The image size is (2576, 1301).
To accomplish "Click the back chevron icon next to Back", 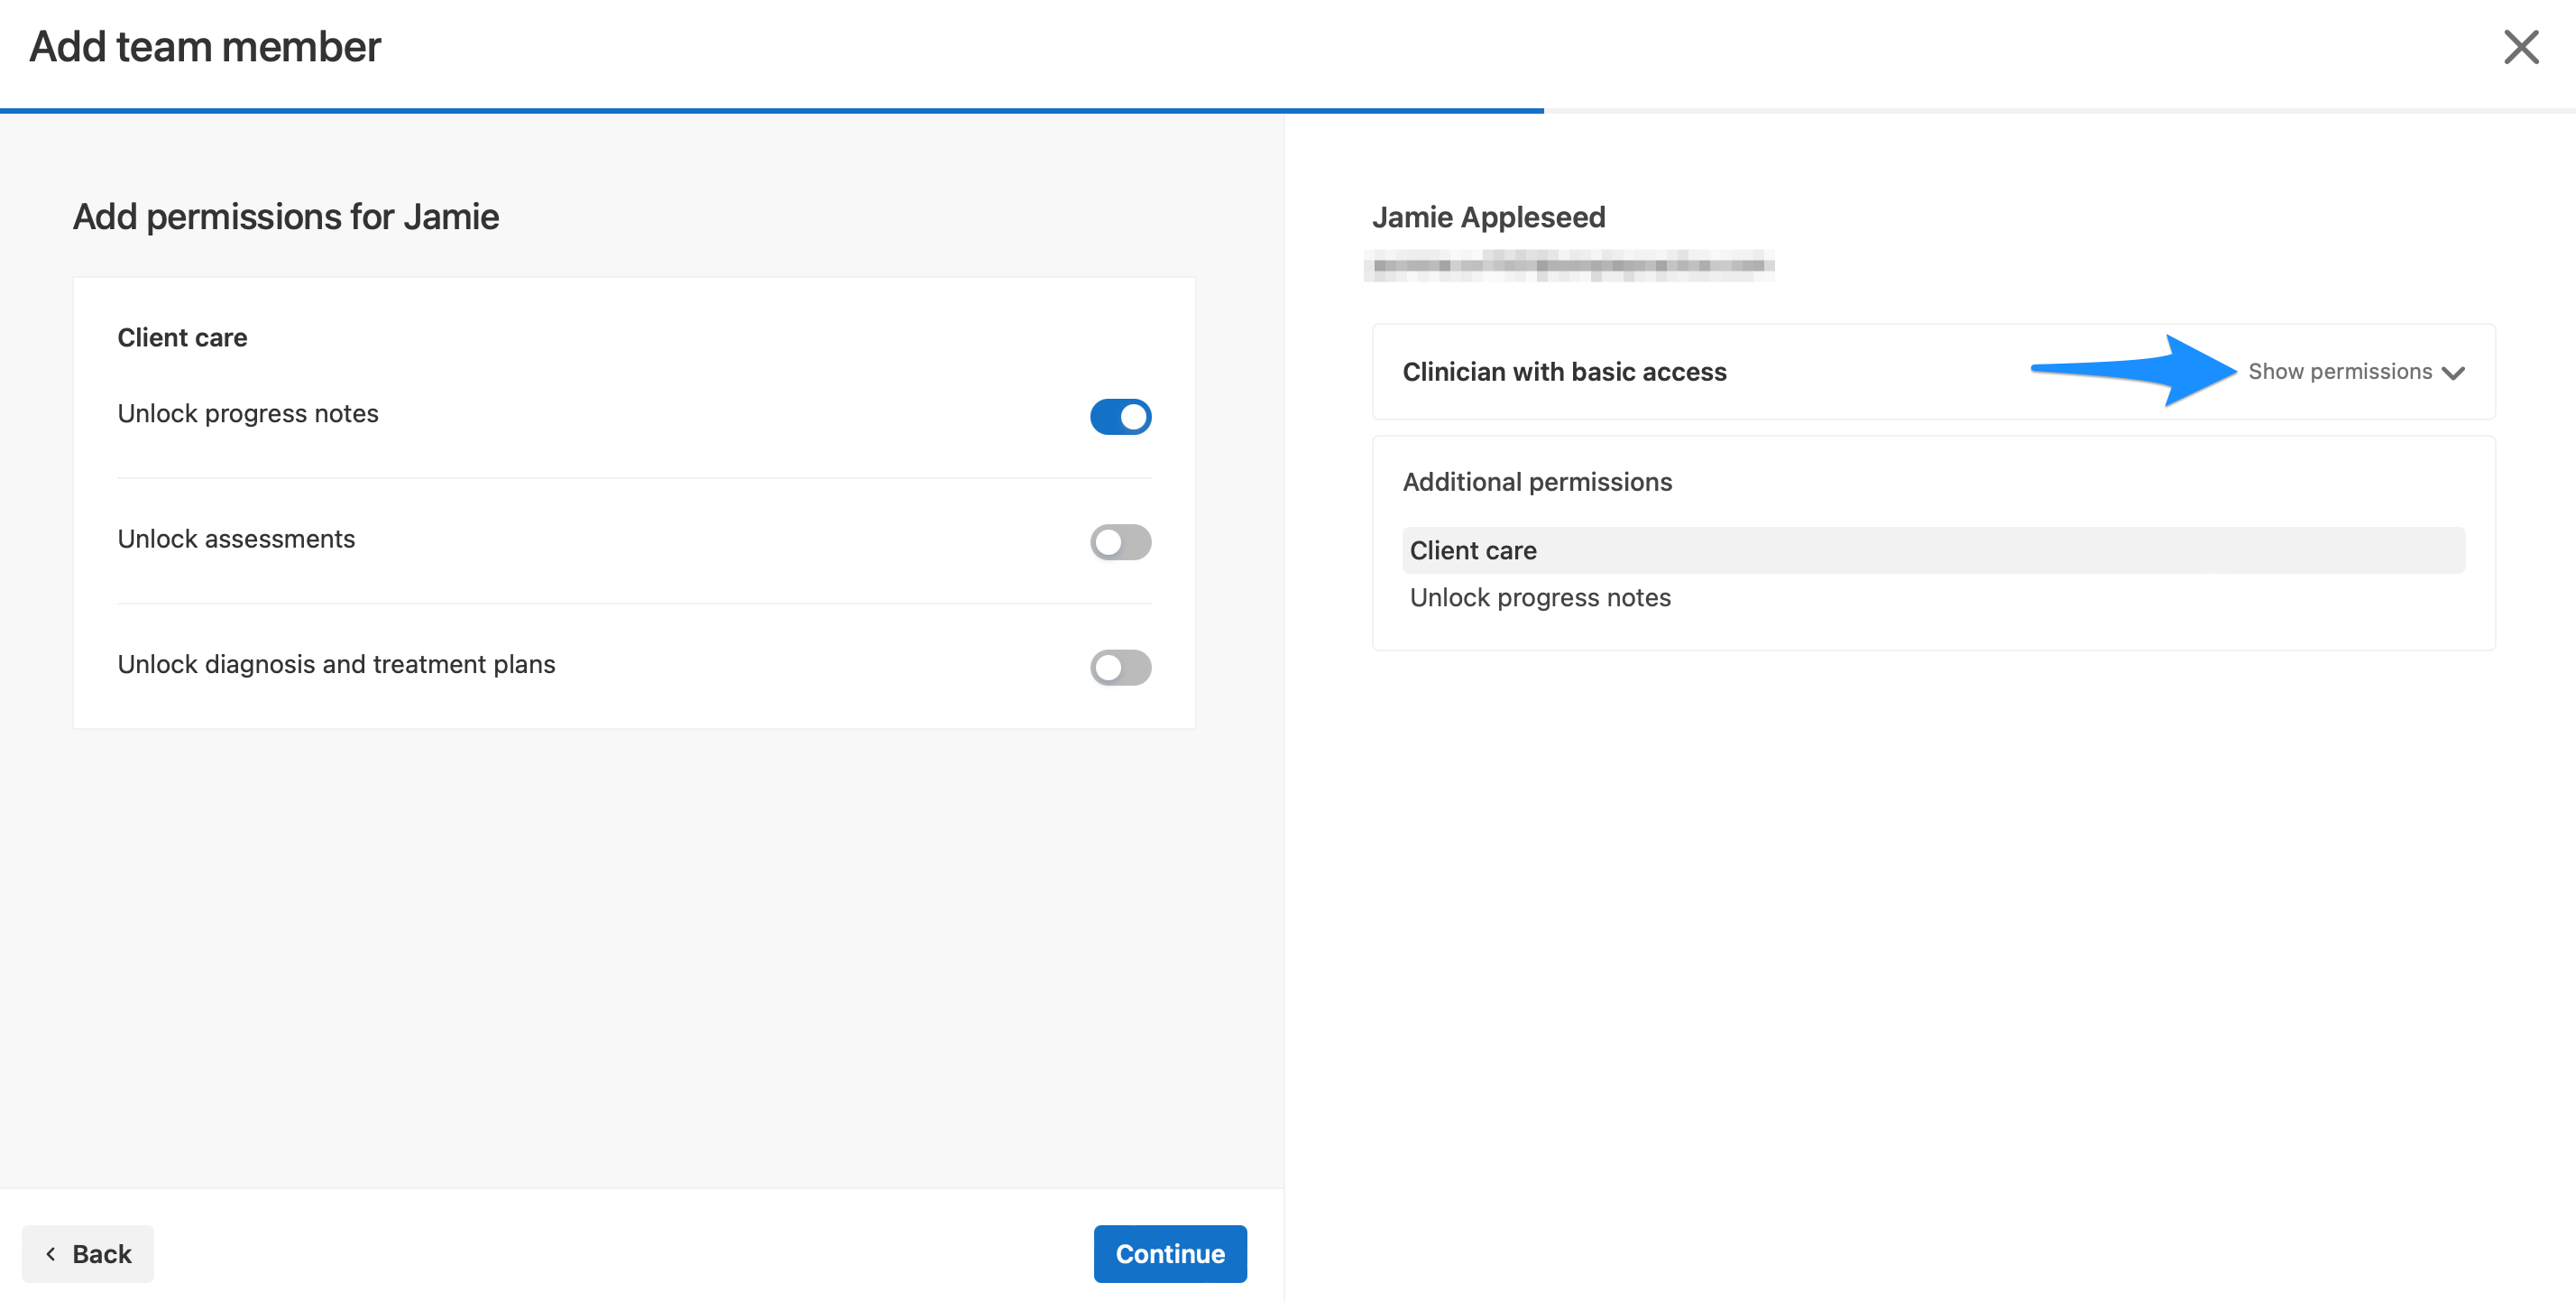I will [52, 1253].
